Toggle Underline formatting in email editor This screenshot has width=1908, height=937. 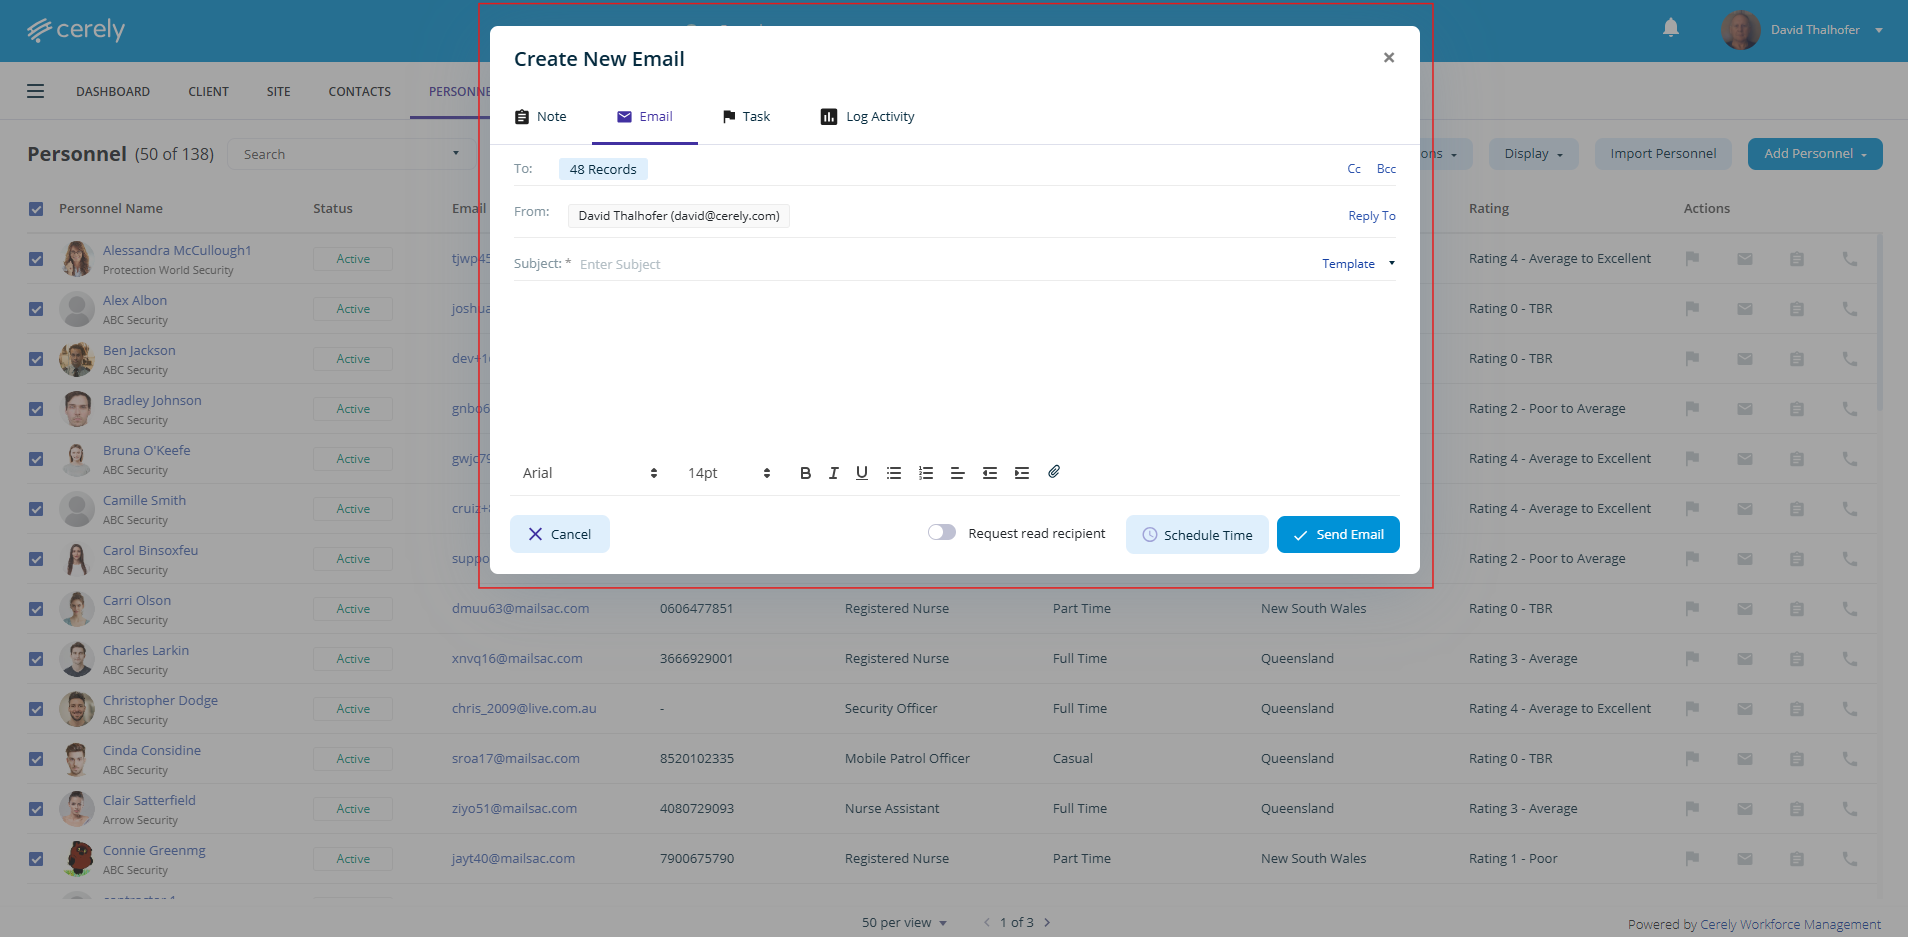(x=862, y=473)
